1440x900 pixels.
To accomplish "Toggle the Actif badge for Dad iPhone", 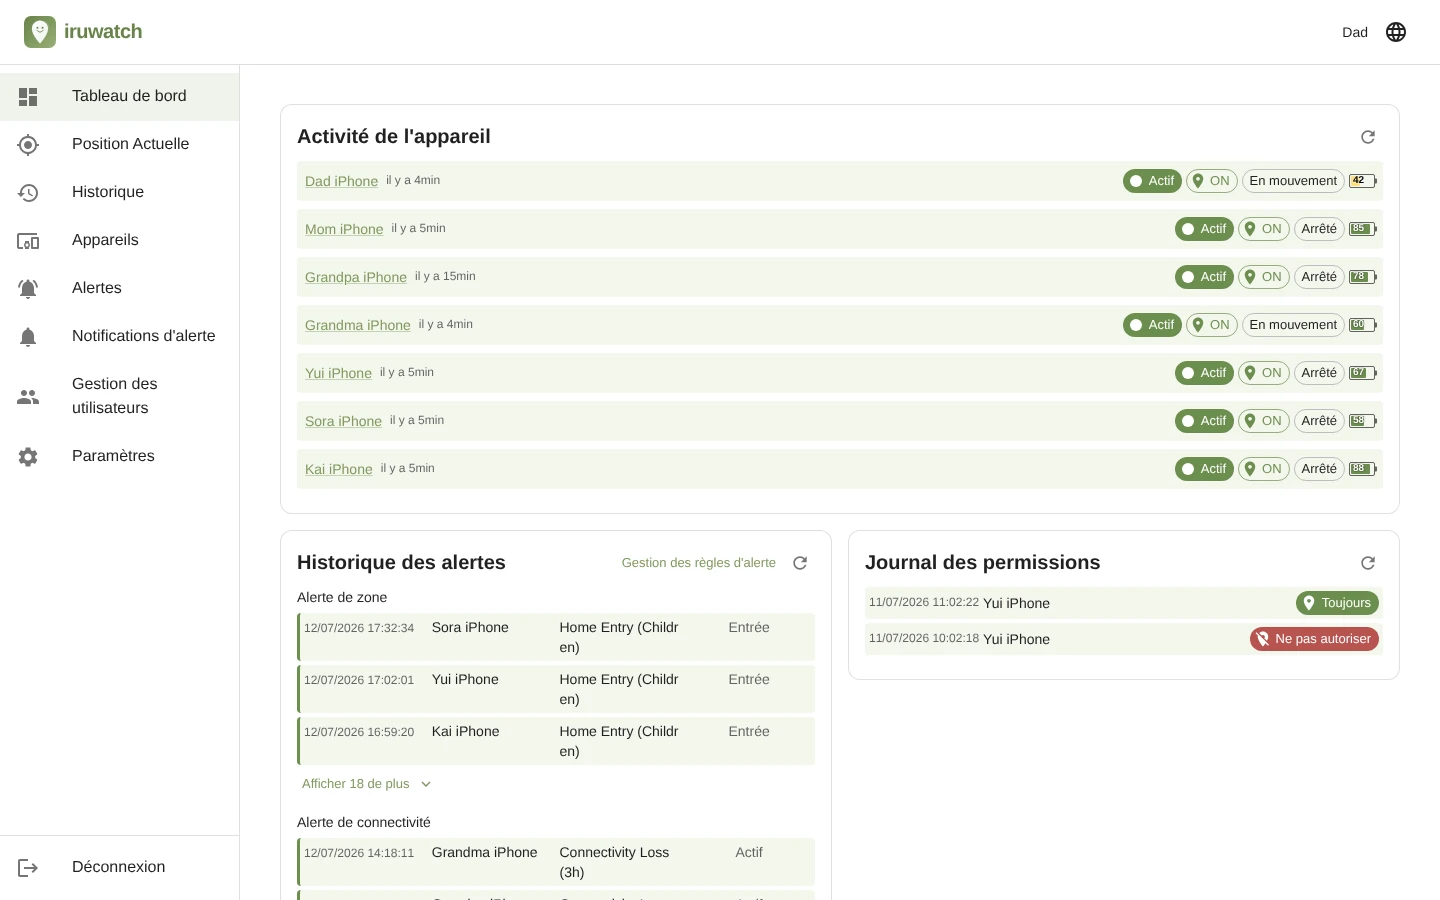I will coord(1152,181).
